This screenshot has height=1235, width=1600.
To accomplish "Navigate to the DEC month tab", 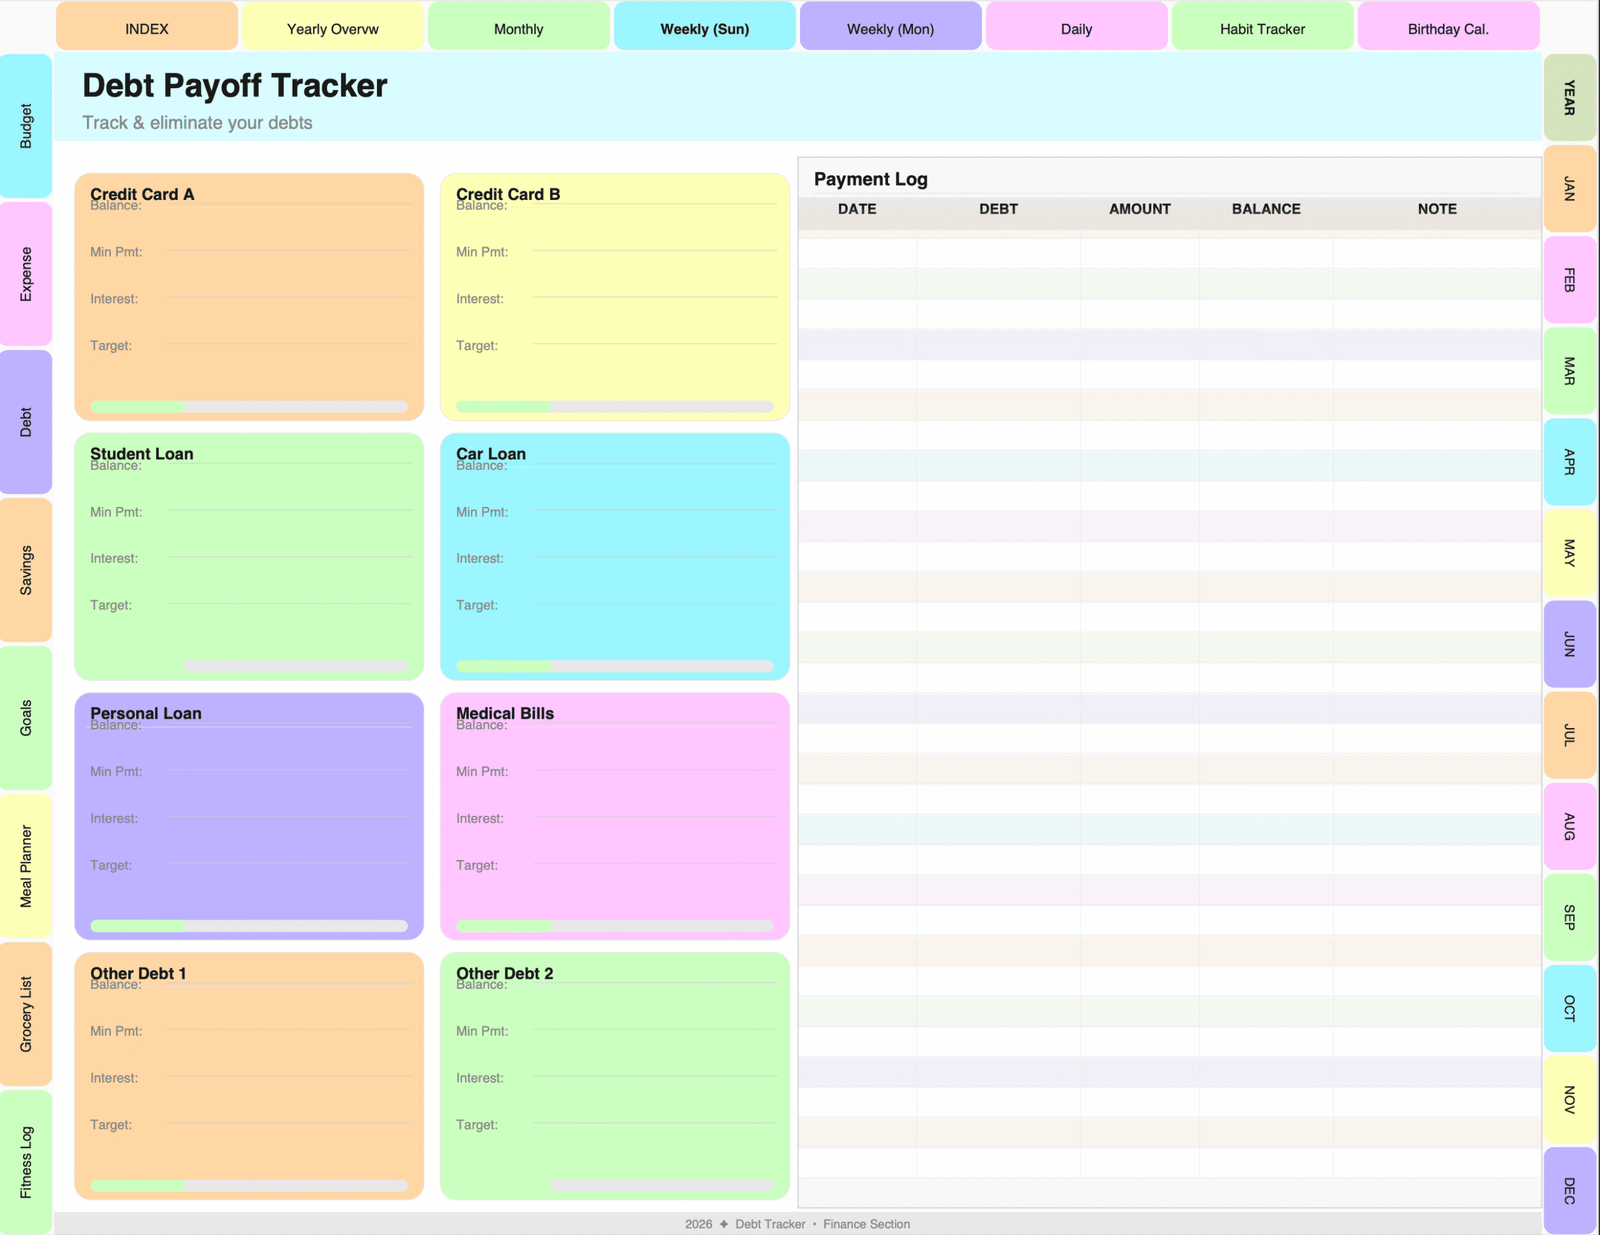I will point(1569,1190).
